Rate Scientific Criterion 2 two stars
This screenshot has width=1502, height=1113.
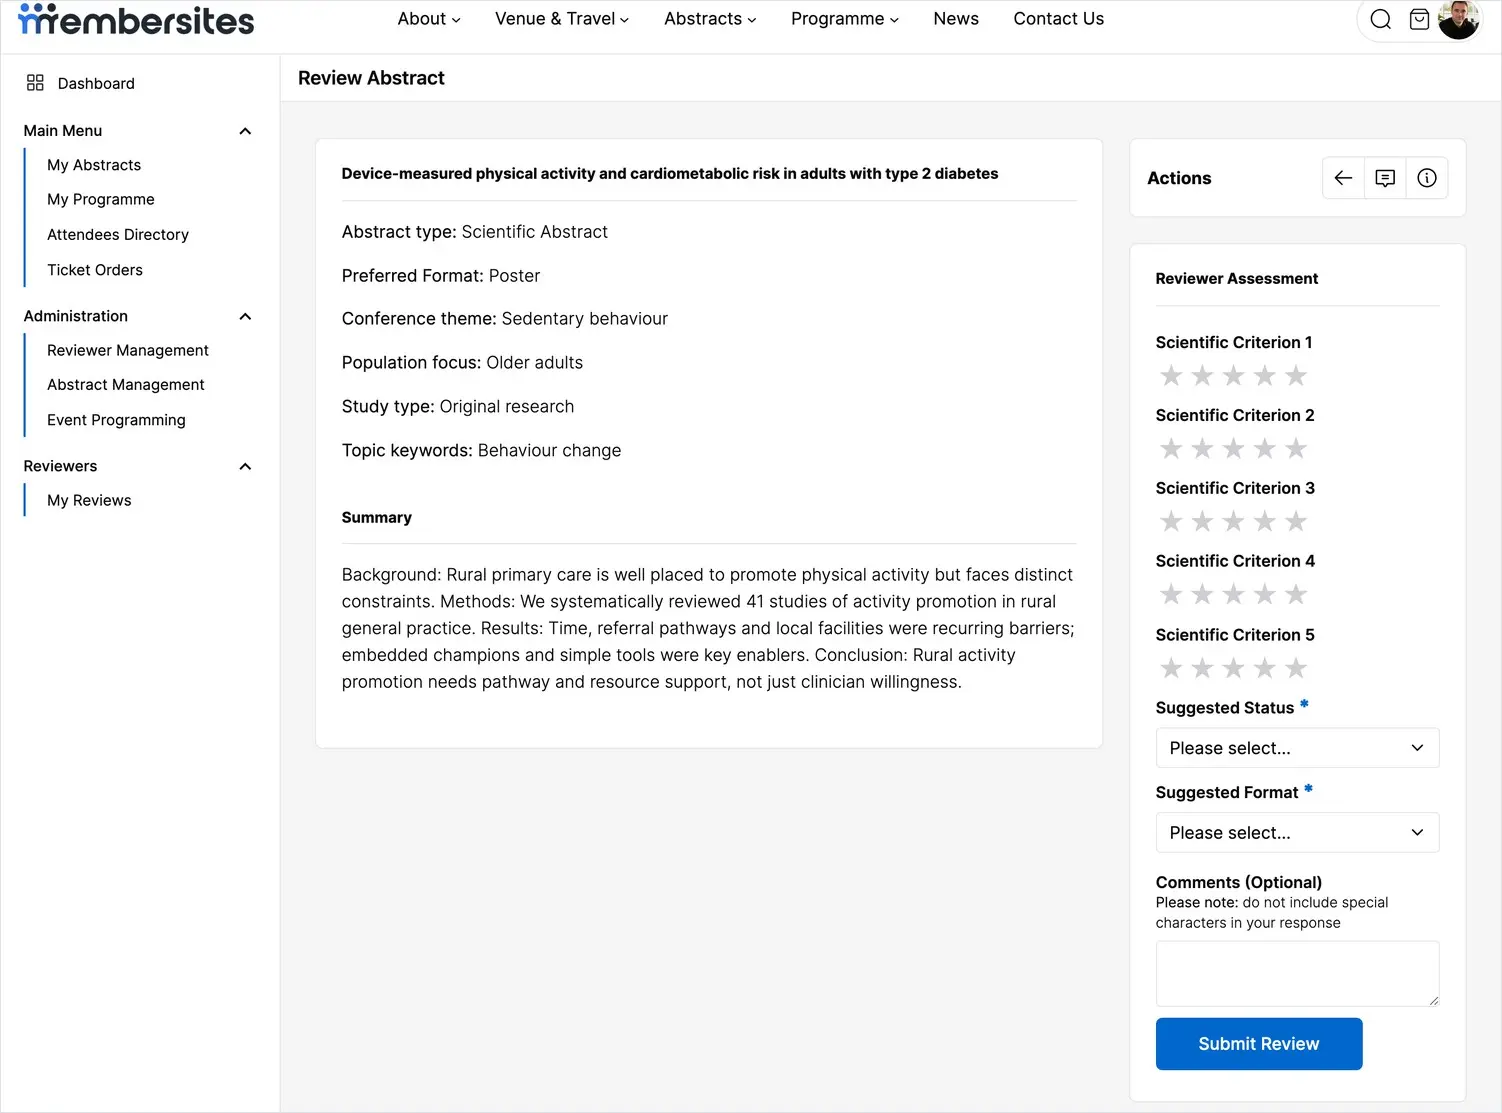[x=1202, y=449]
